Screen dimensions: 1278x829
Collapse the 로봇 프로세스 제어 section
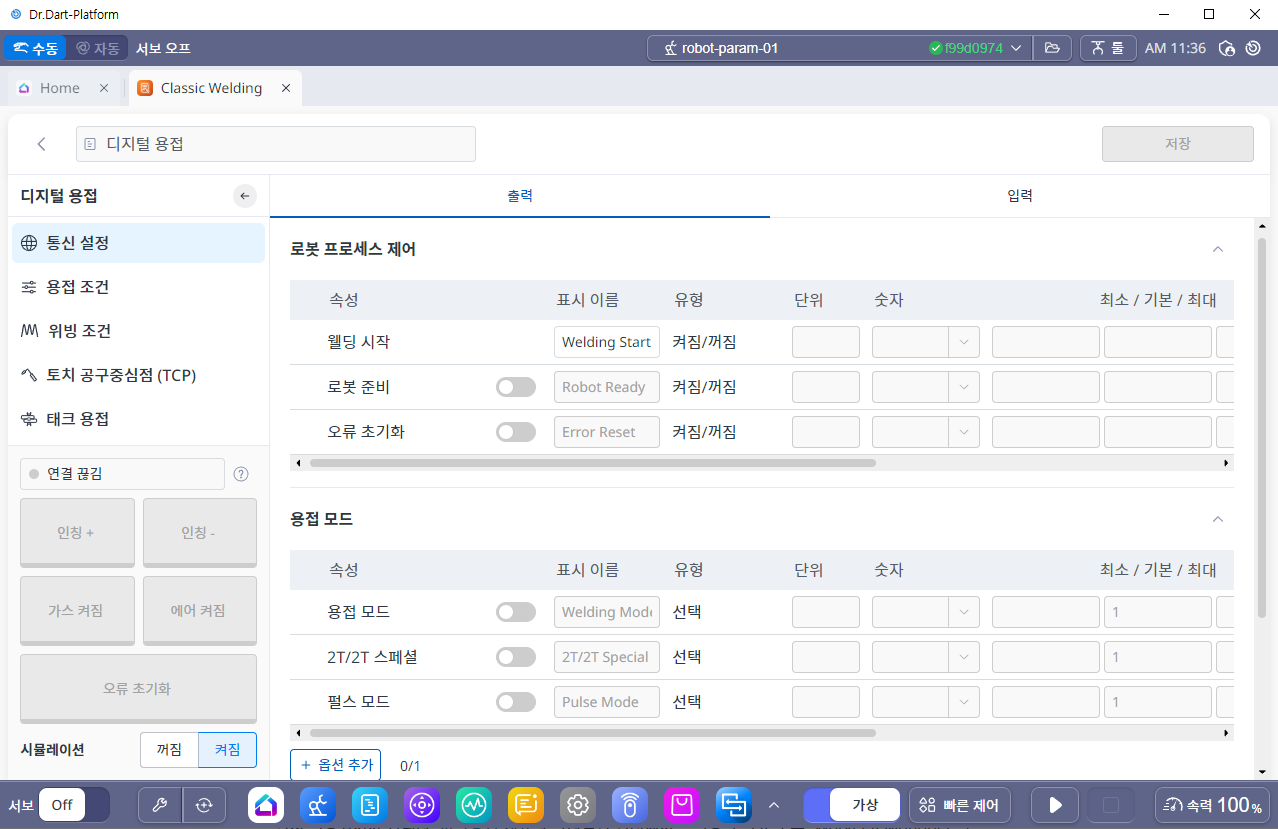[1217, 249]
